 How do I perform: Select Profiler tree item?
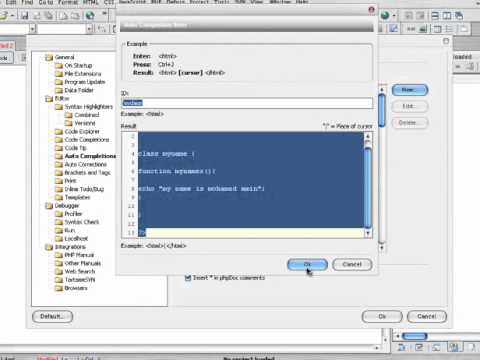point(73,214)
